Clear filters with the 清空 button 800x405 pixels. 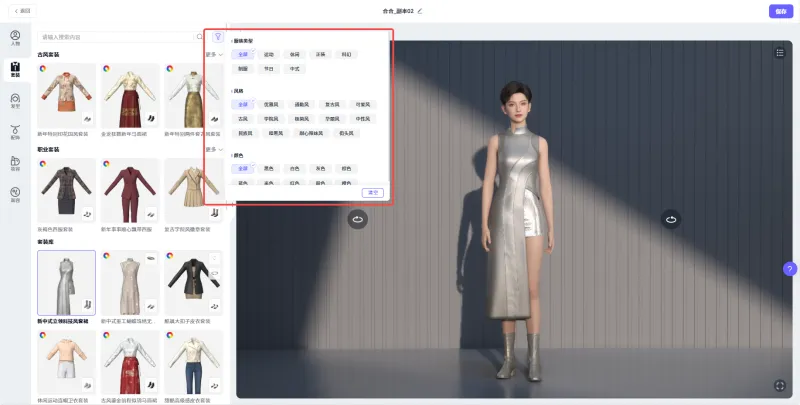pyautogui.click(x=372, y=192)
